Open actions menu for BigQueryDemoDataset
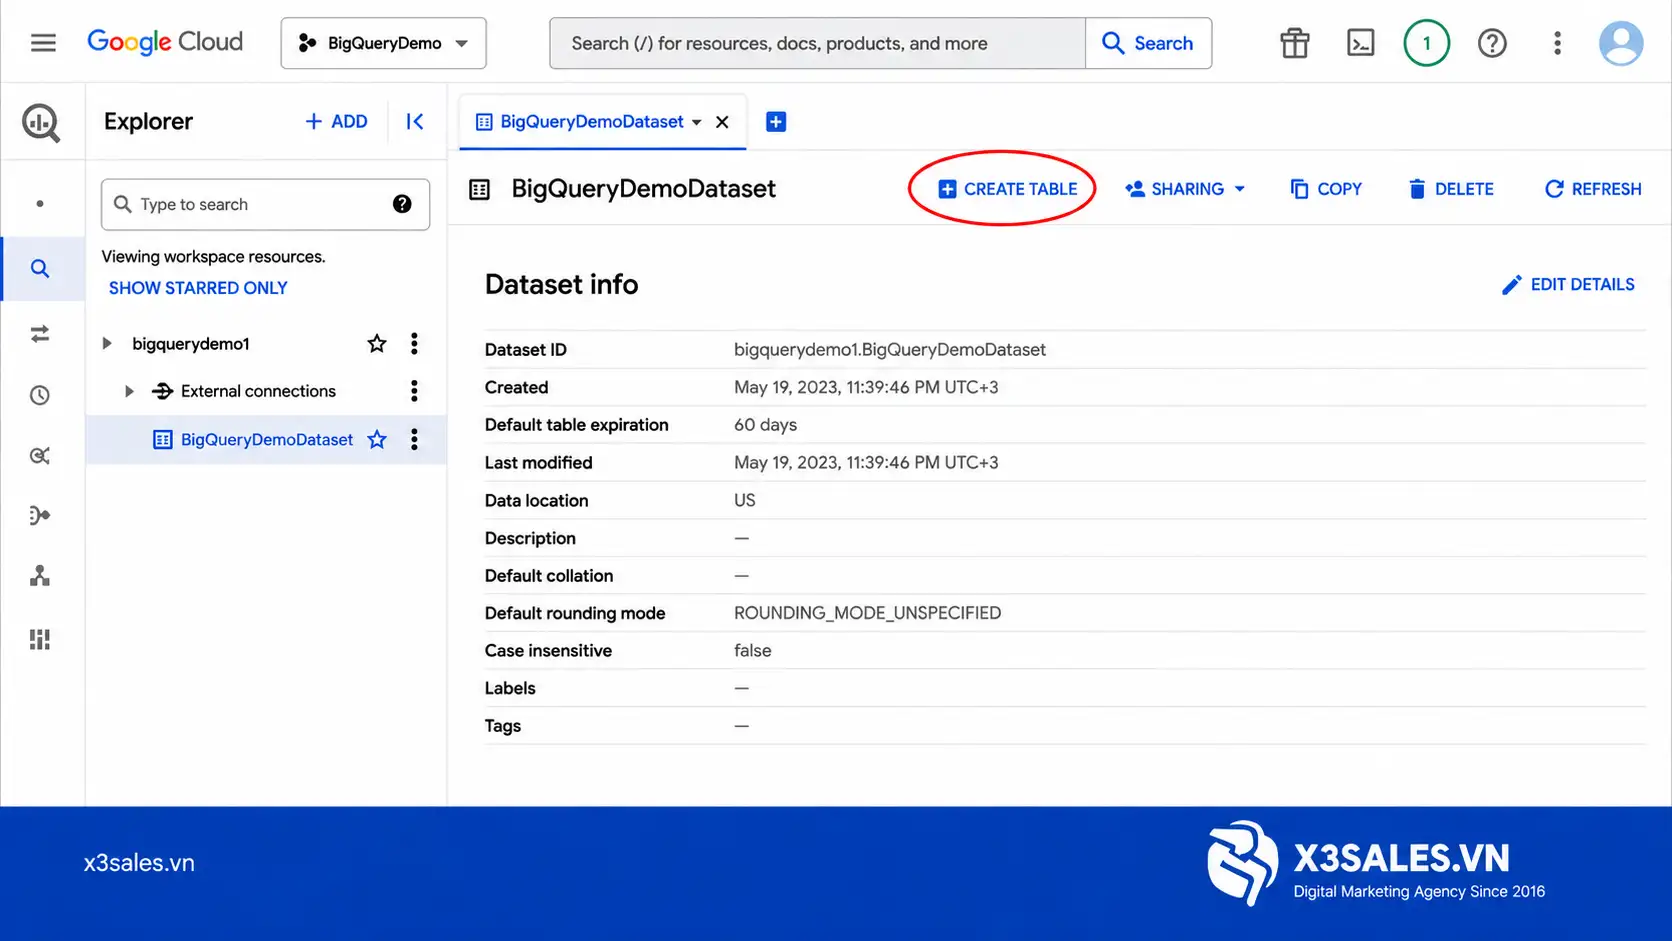Screen dimensions: 1672x941 click(414, 440)
